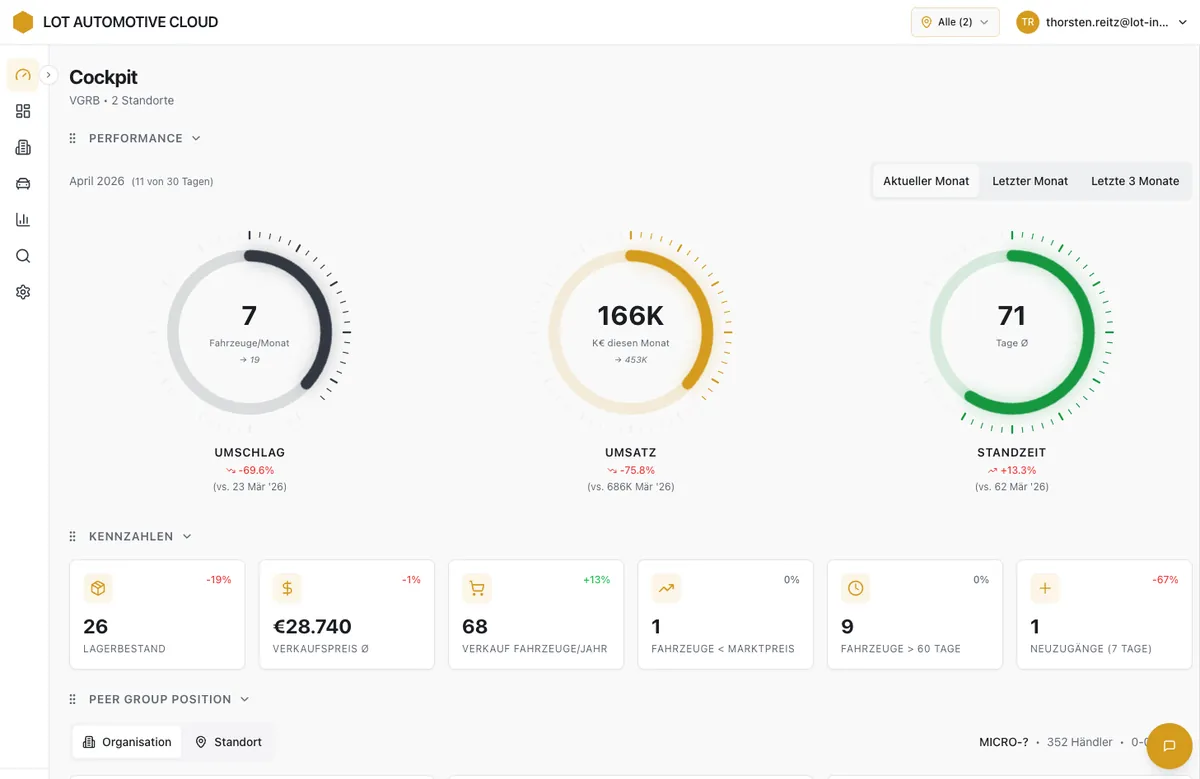Click the building icon in sidebar
1200x779 pixels.
[x=23, y=148]
